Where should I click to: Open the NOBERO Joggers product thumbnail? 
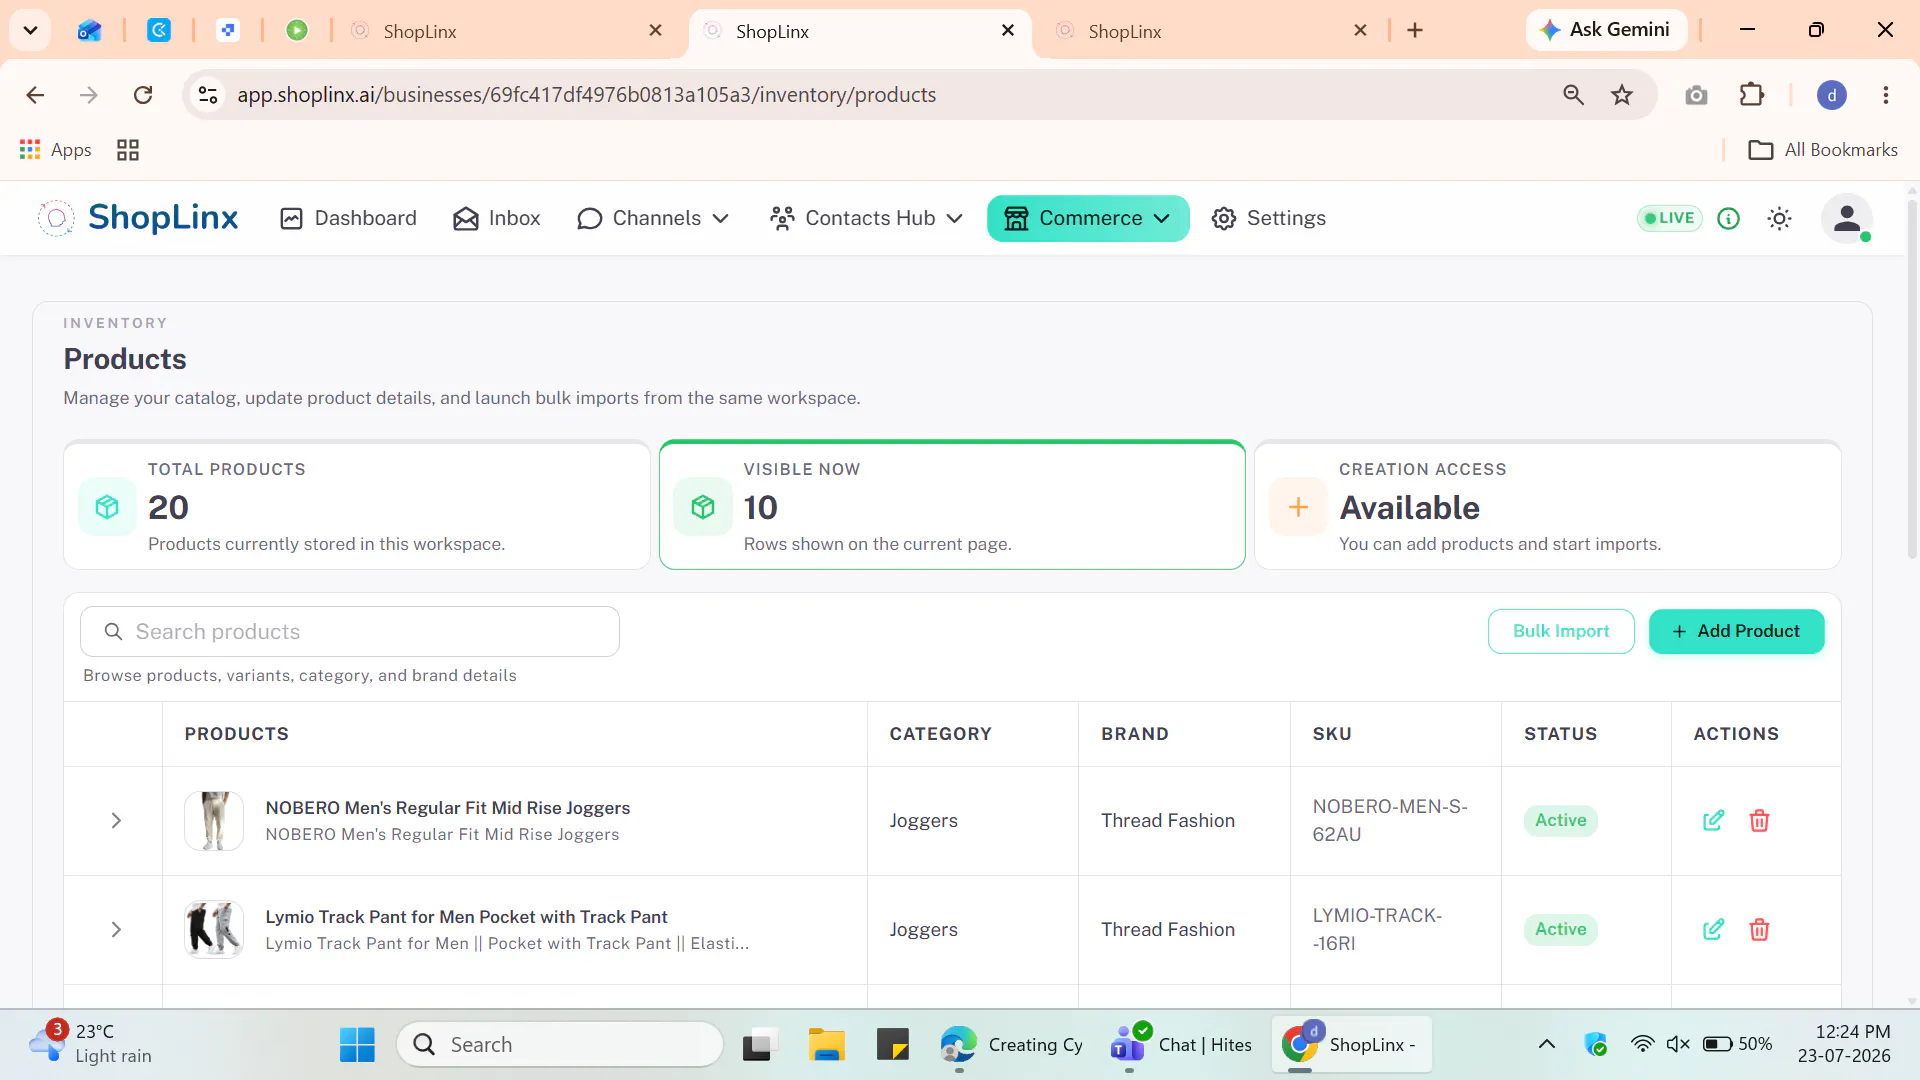coord(214,820)
